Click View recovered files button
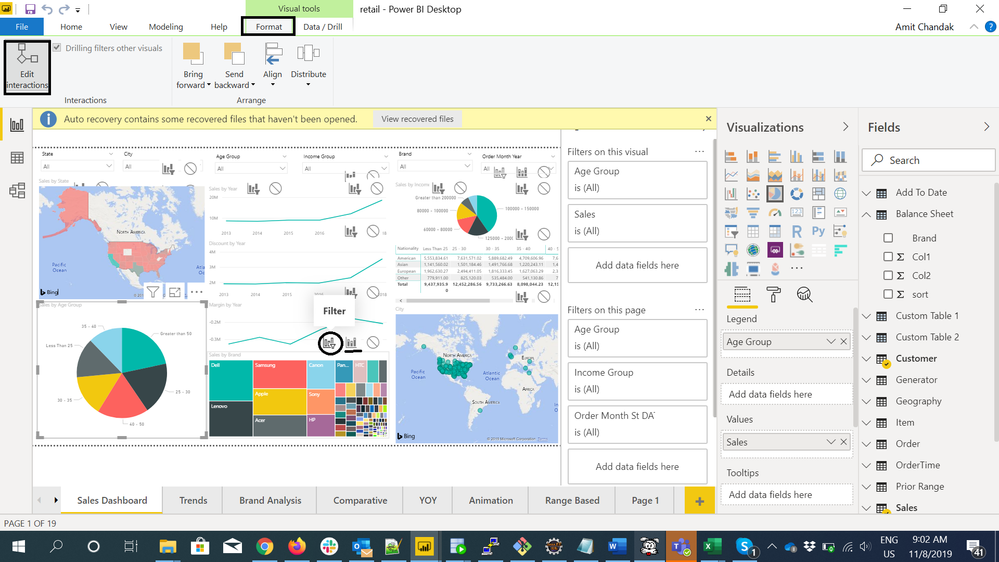The height and width of the screenshot is (562, 999). tap(417, 119)
